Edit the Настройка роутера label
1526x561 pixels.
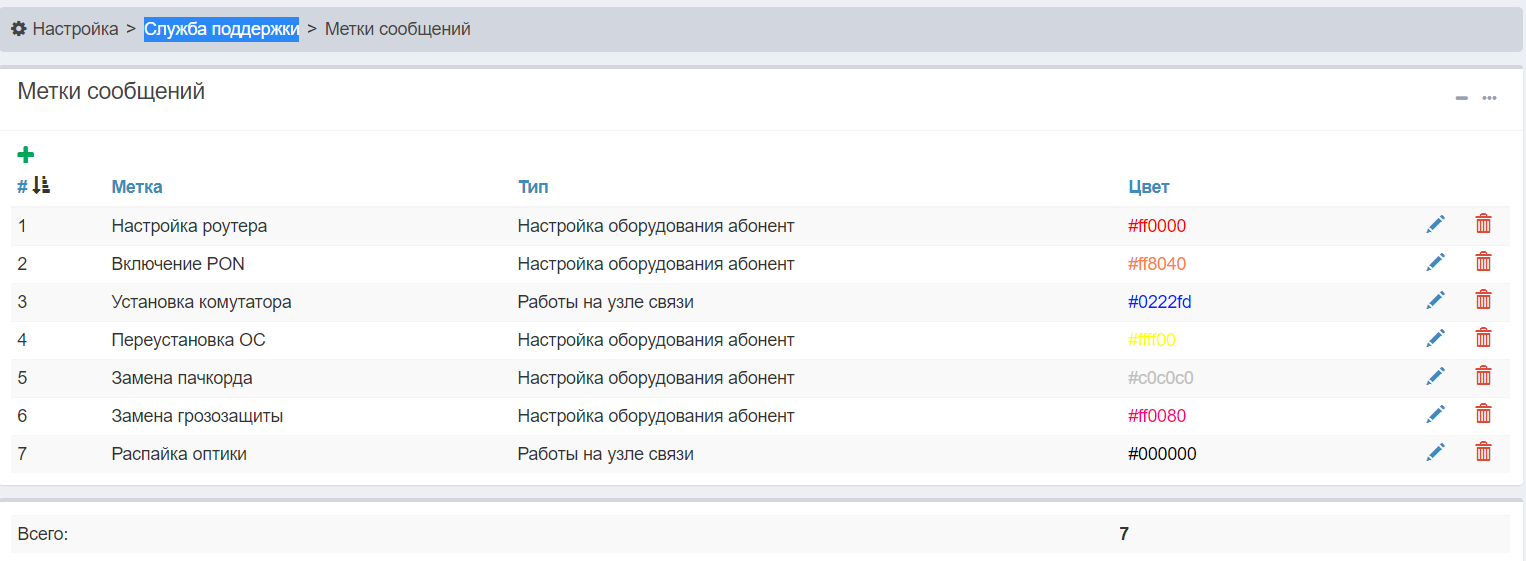[x=1435, y=225]
